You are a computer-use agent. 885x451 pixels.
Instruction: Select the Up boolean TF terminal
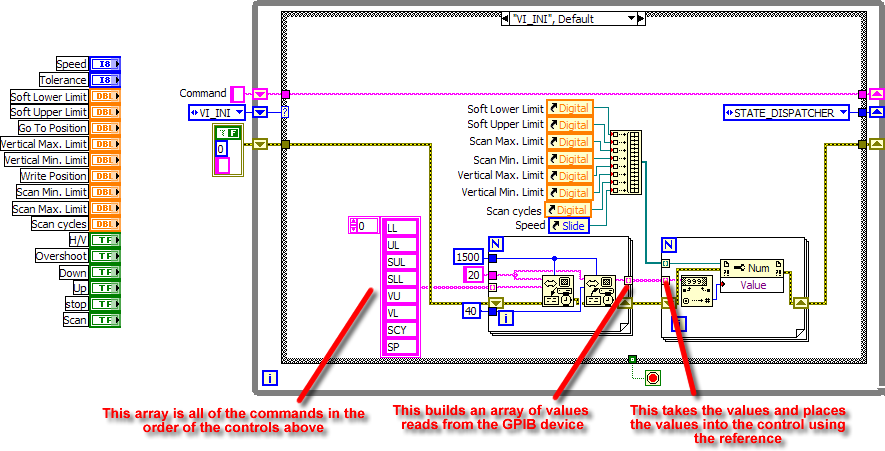(105, 288)
